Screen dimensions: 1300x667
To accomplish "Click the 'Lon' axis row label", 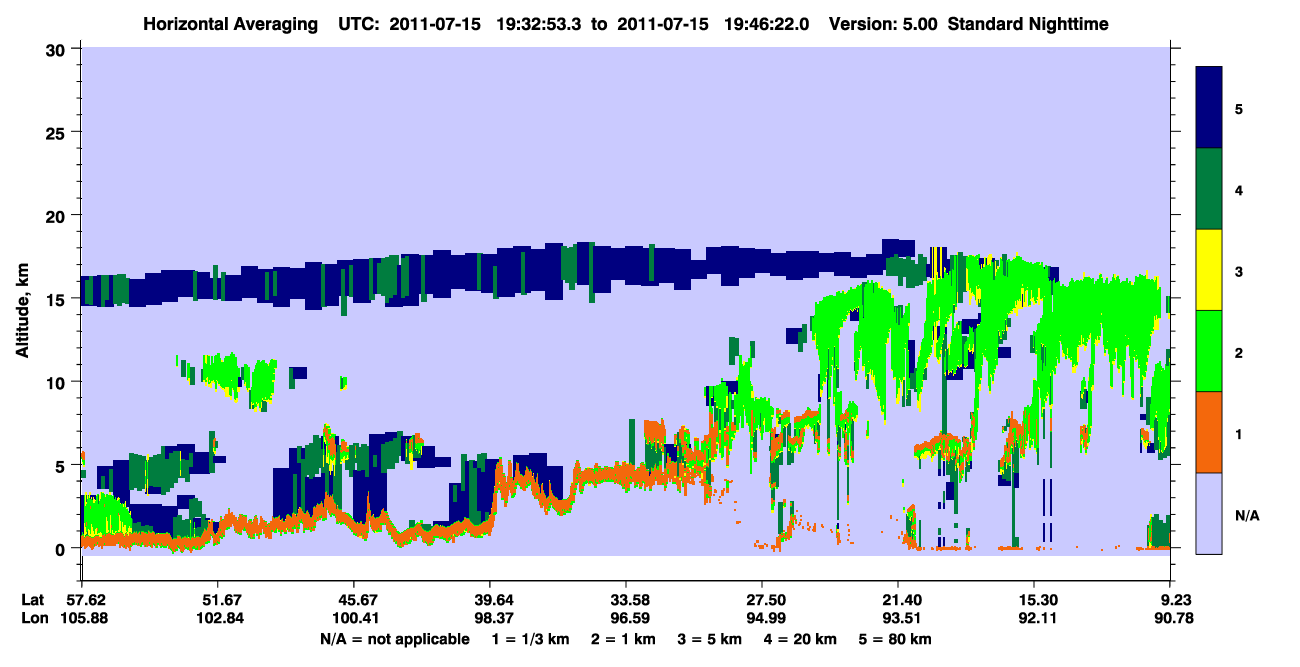I will (x=34, y=619).
